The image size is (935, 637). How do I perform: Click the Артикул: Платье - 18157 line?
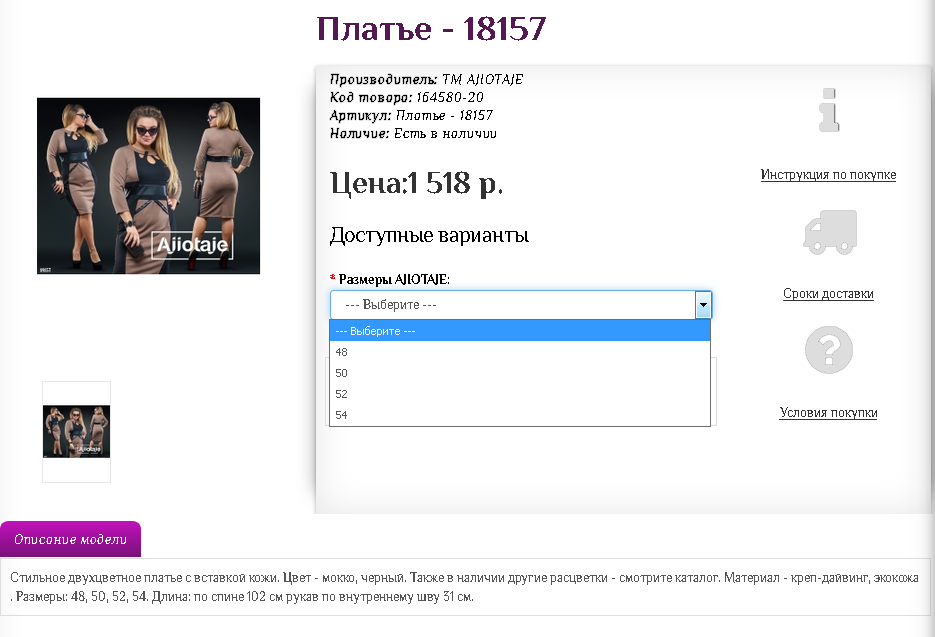click(411, 115)
